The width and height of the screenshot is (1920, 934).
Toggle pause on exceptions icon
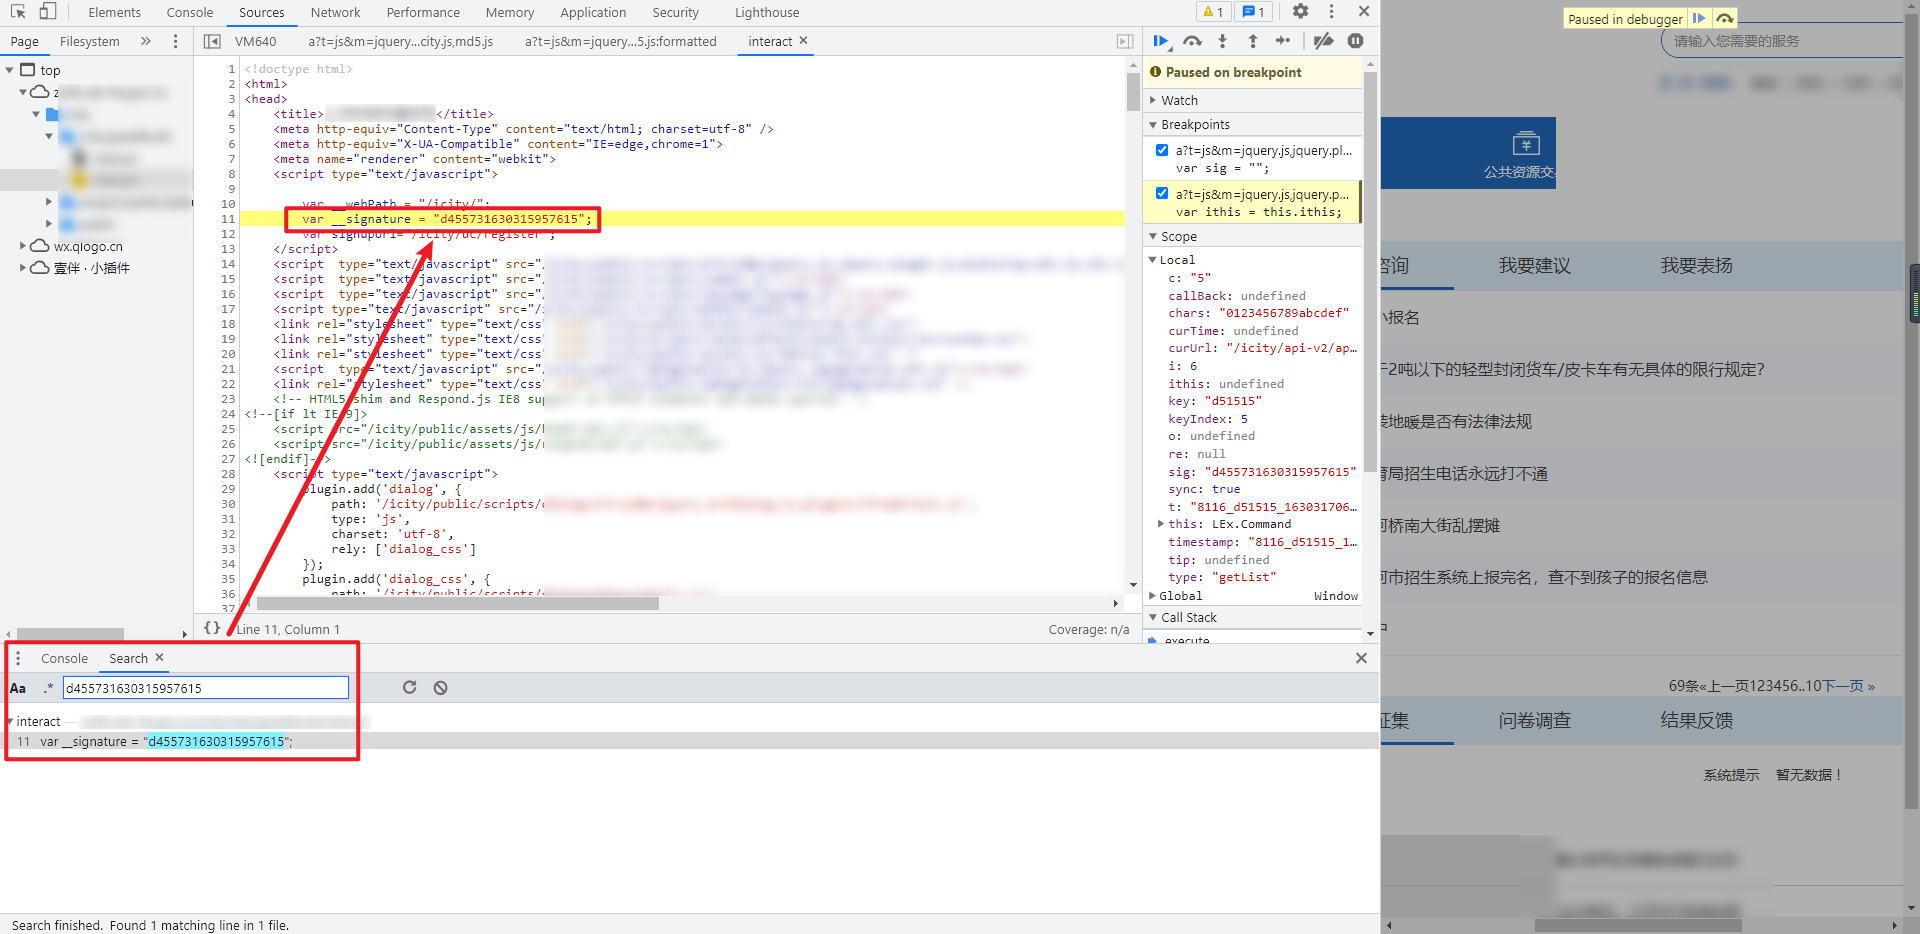[1355, 41]
